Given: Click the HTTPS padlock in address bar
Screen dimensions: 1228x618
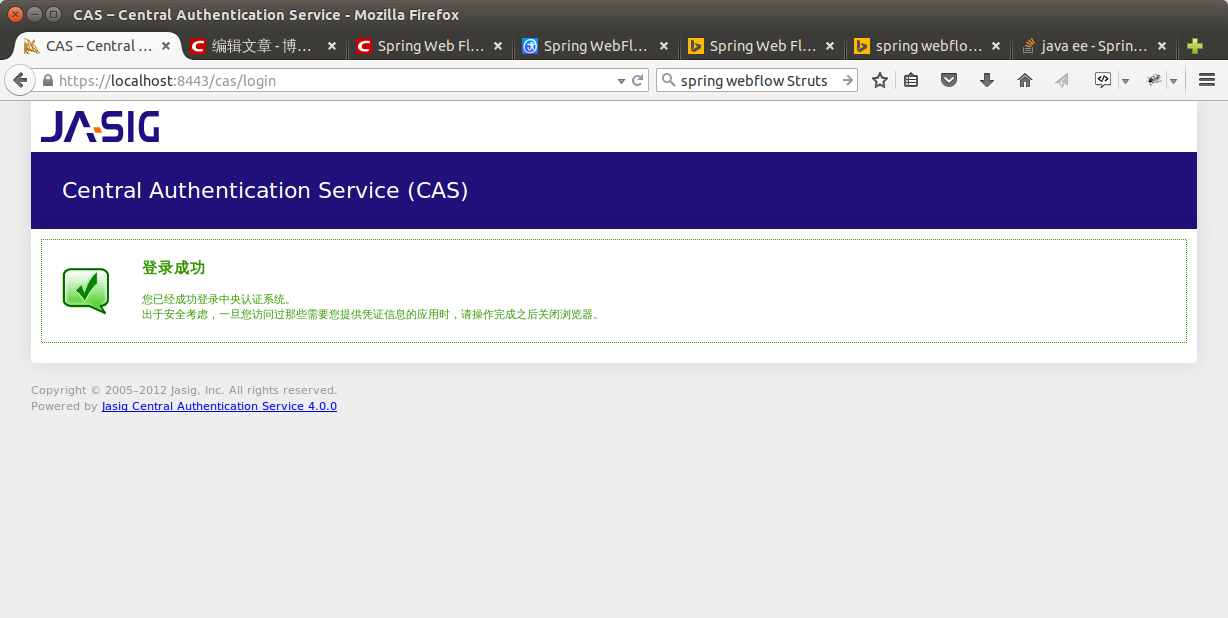Looking at the screenshot, I should [47, 79].
